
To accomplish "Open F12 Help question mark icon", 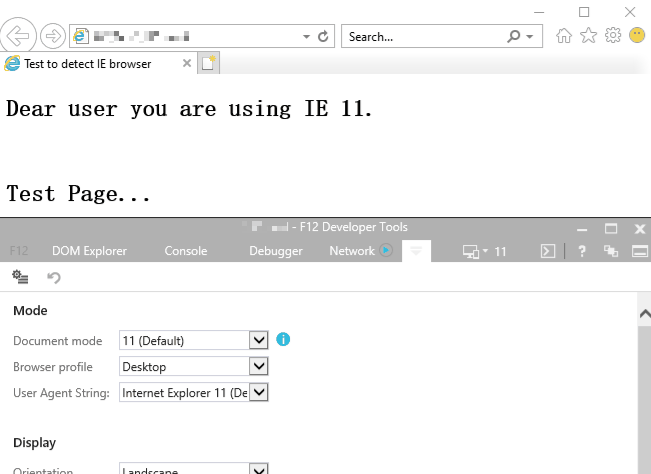I will coord(582,251).
